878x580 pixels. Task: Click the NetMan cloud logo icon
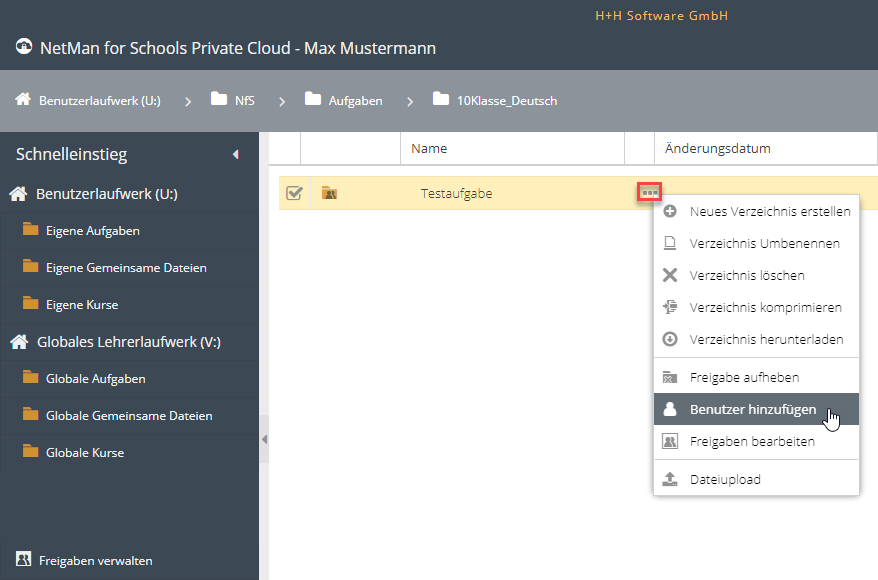tap(24, 47)
